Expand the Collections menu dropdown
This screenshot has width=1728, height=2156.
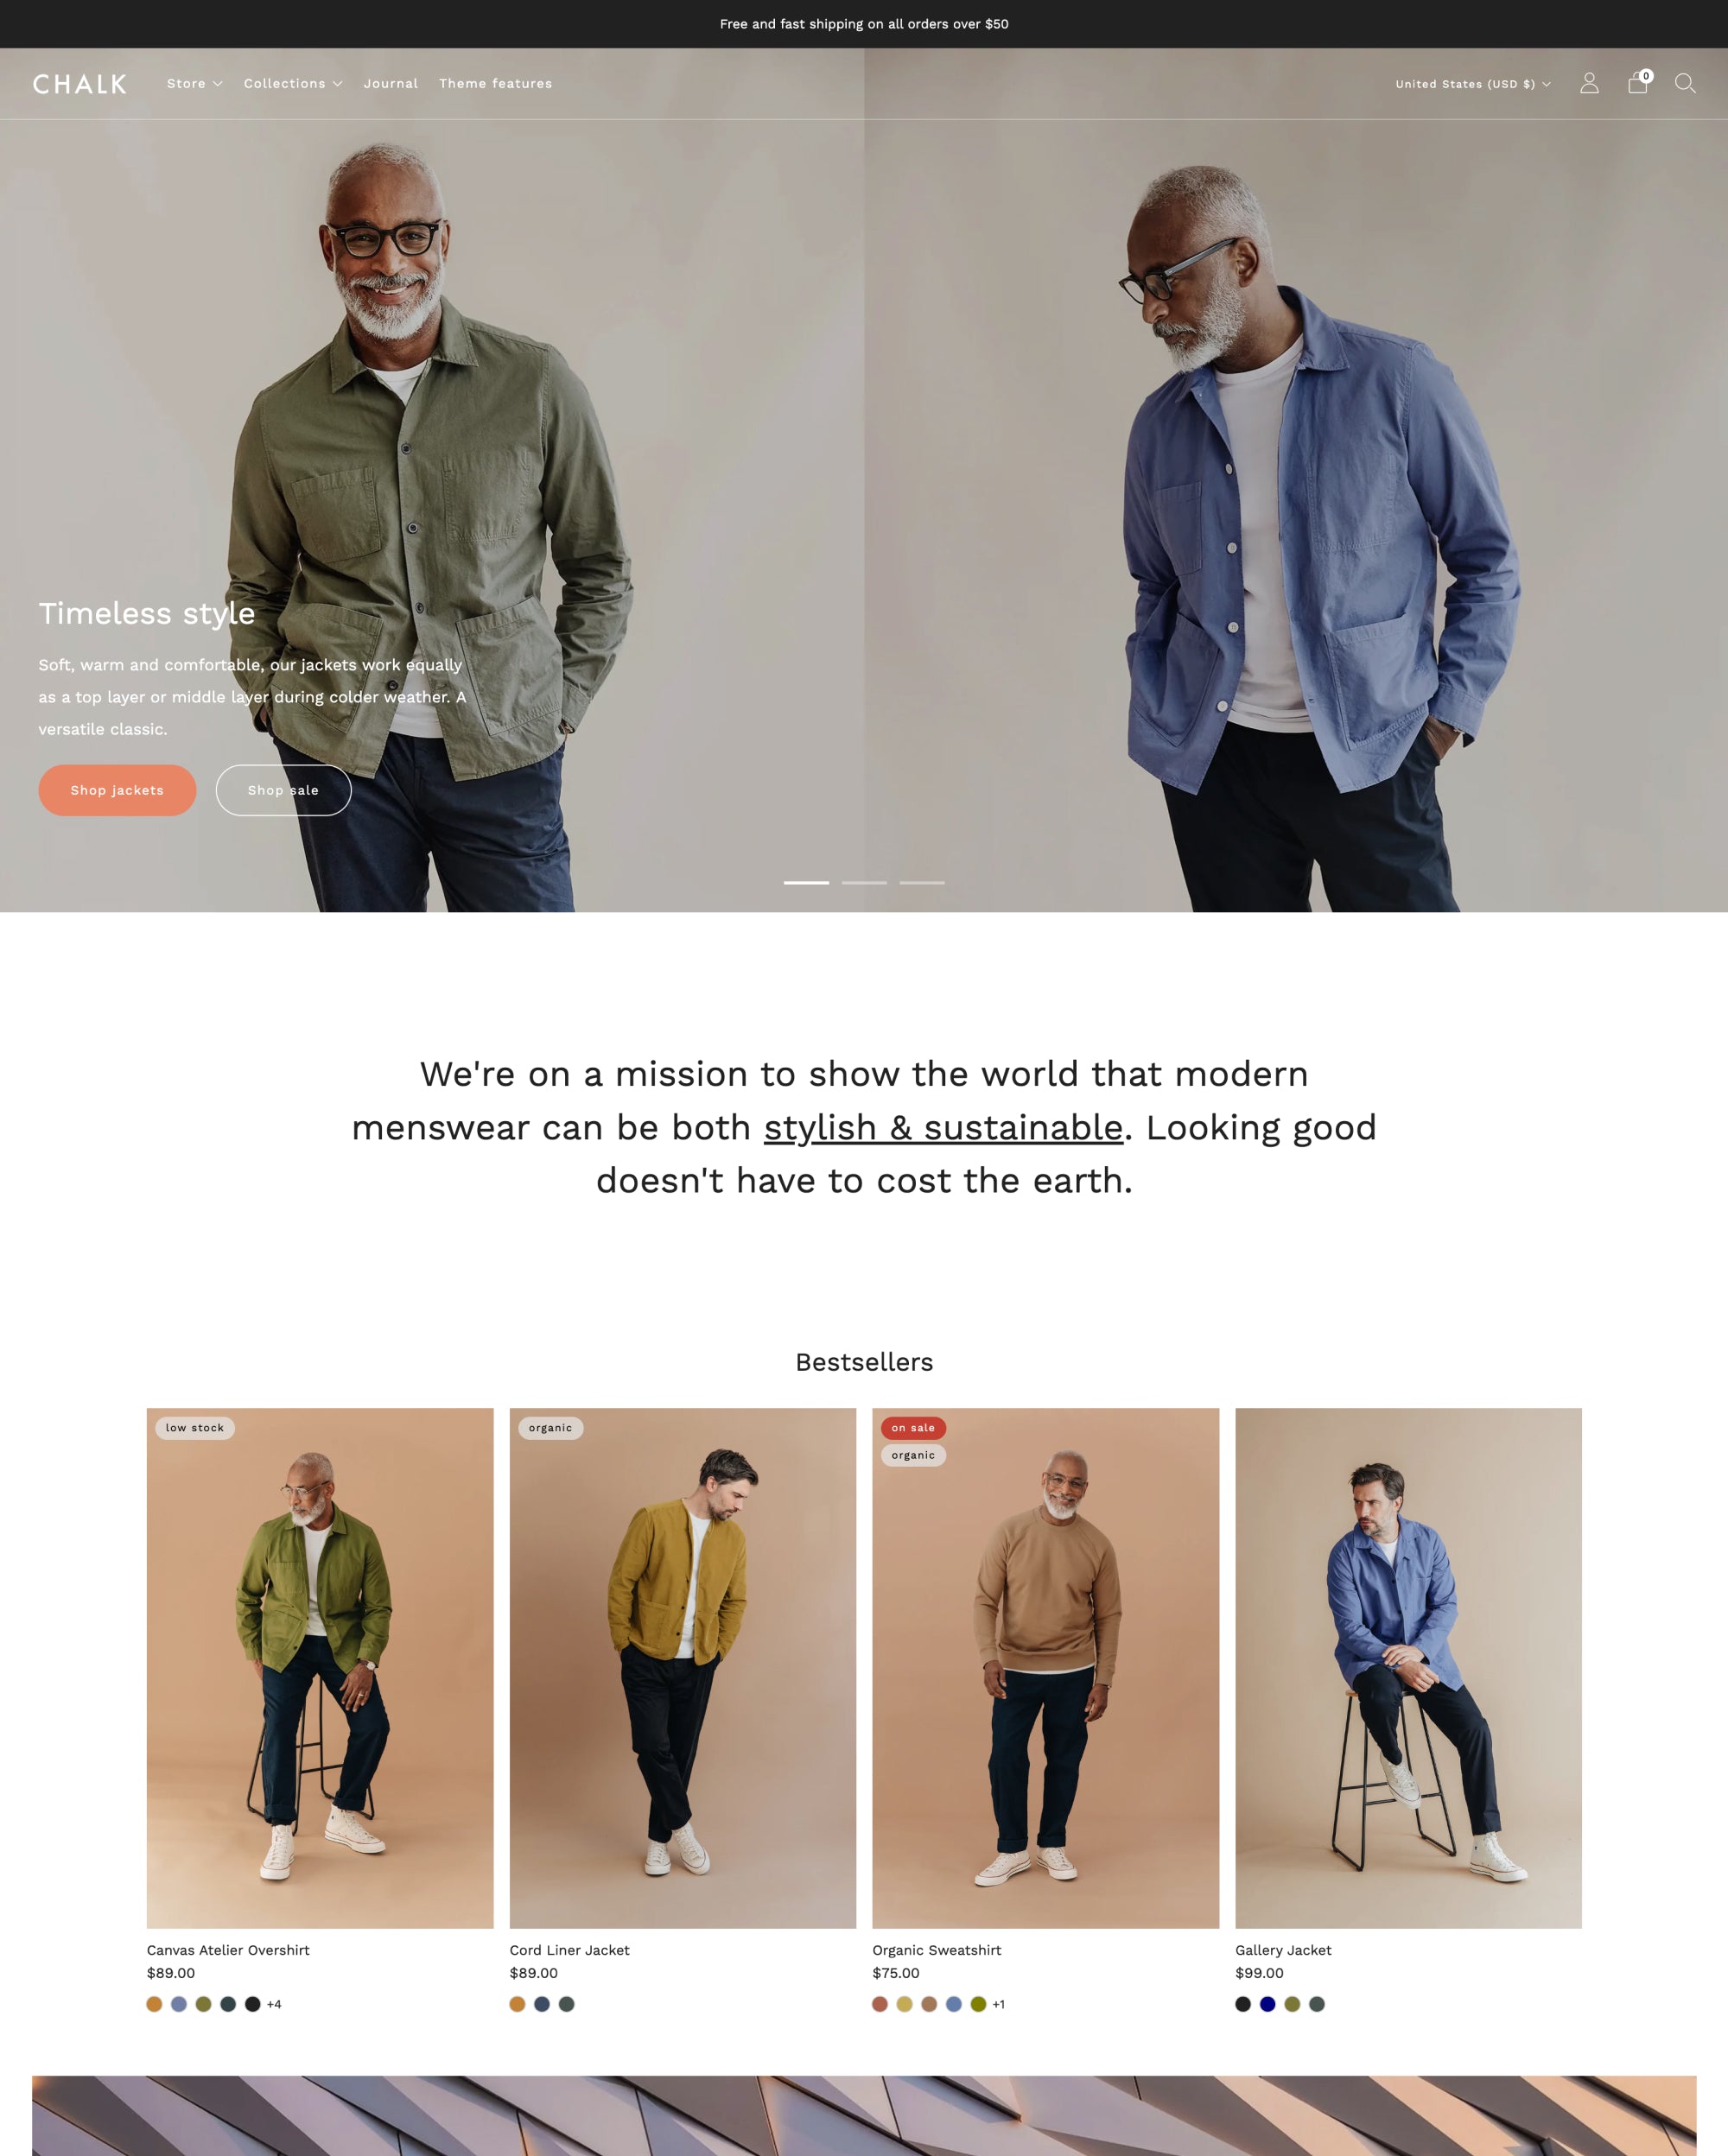click(x=293, y=84)
